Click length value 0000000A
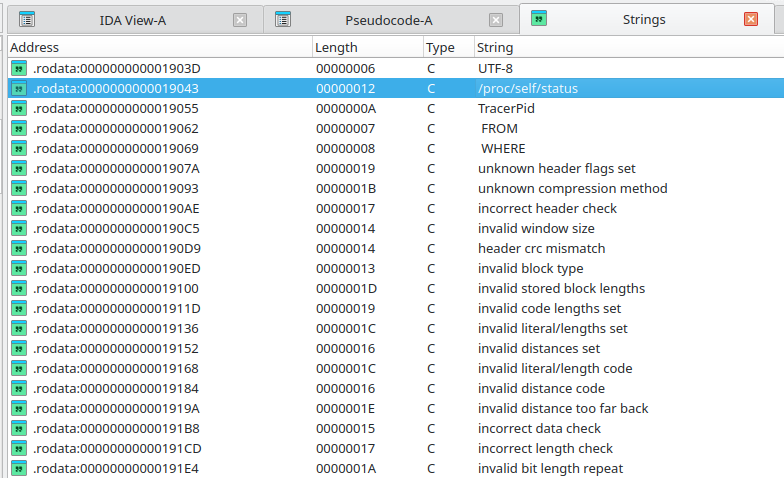 click(346, 108)
